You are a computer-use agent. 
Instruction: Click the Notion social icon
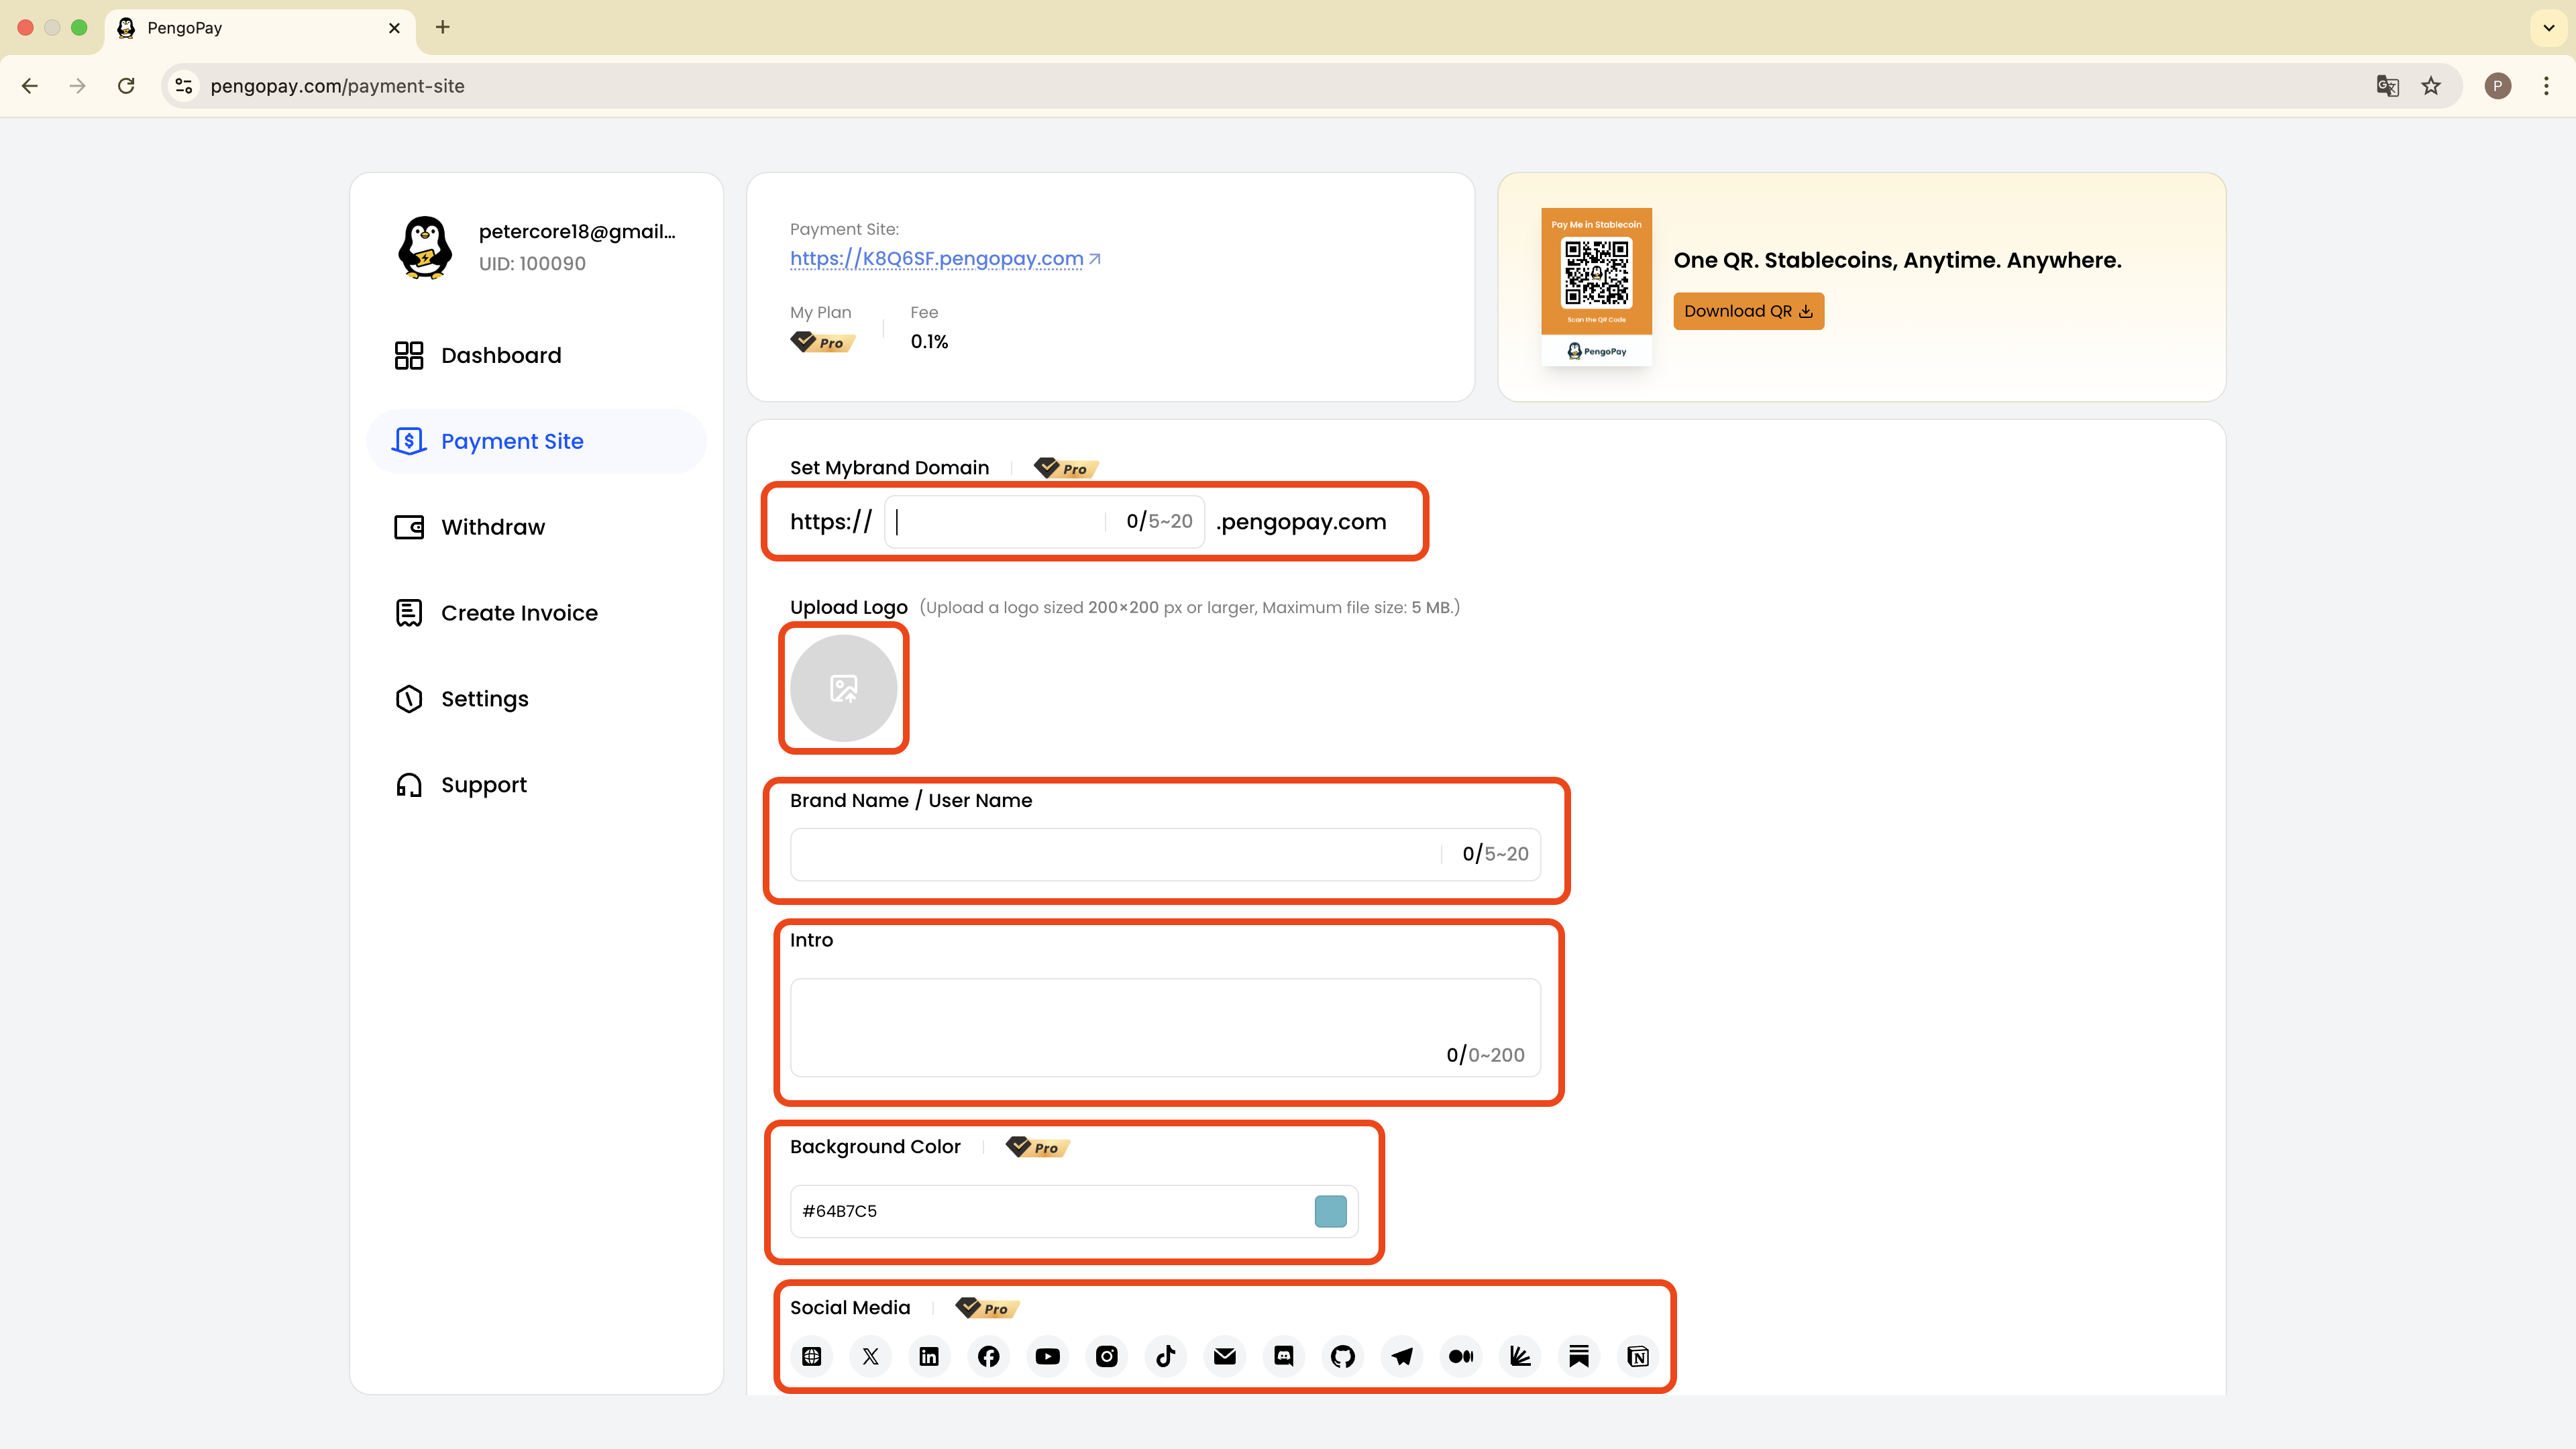point(1638,1356)
